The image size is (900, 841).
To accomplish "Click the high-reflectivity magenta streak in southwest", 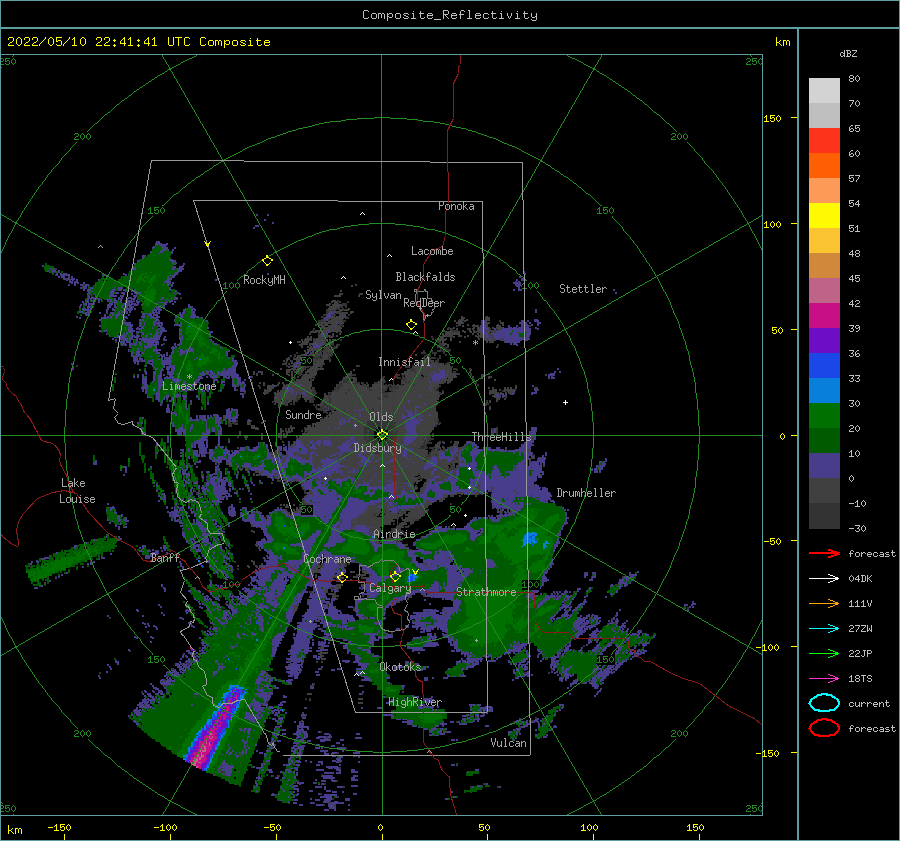I will click(217, 726).
